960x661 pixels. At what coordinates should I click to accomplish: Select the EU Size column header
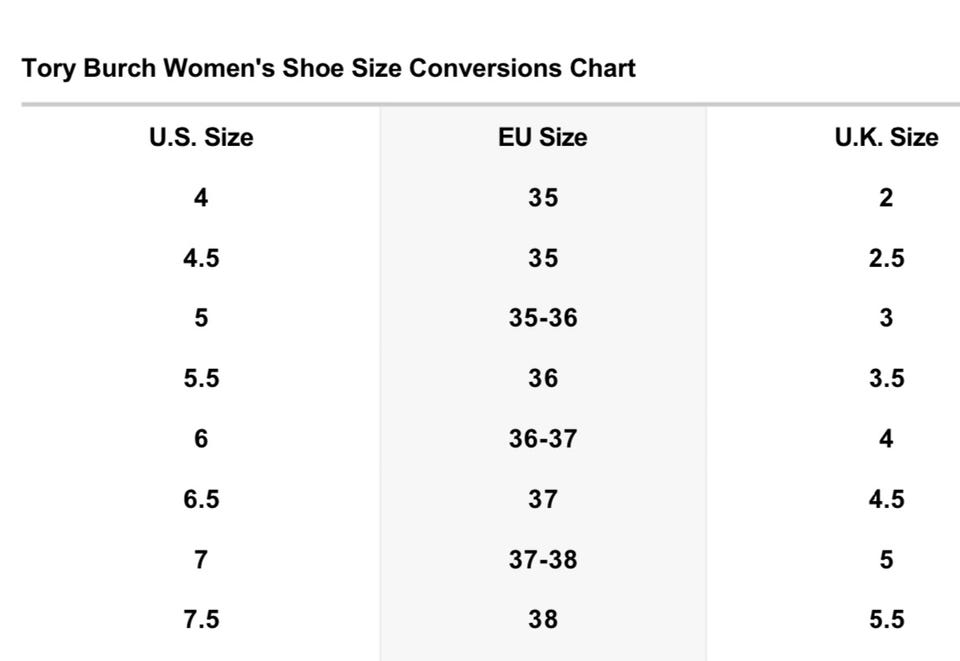click(543, 137)
